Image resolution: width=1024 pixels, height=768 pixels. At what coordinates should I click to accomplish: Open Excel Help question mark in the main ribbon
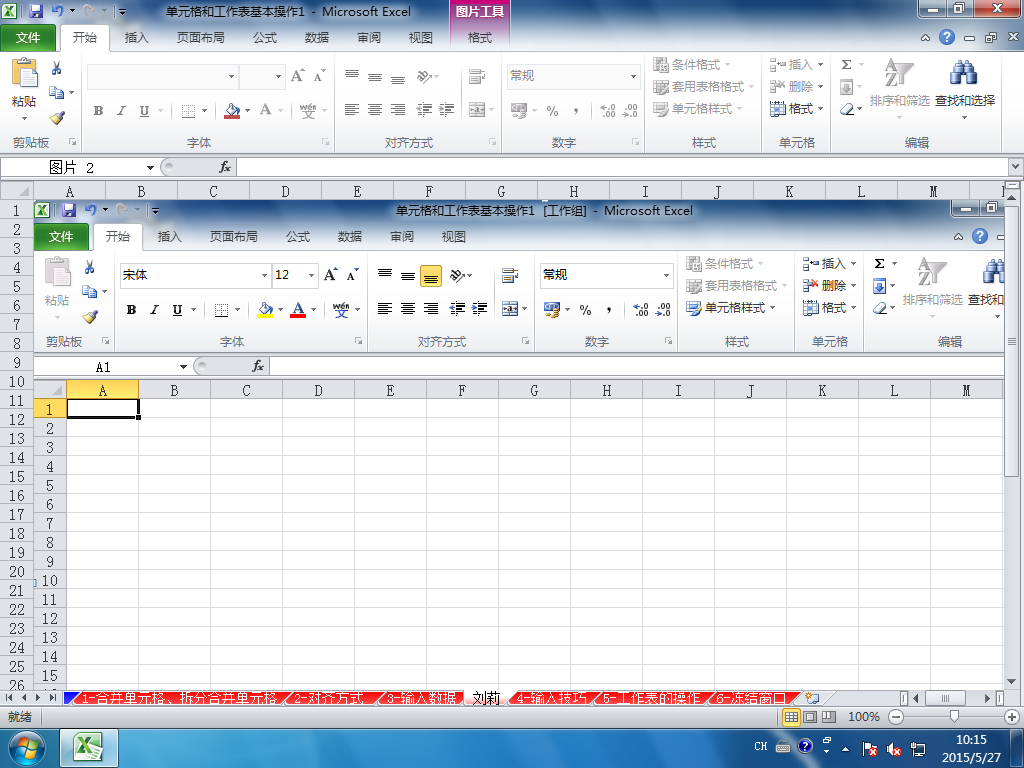point(947,37)
